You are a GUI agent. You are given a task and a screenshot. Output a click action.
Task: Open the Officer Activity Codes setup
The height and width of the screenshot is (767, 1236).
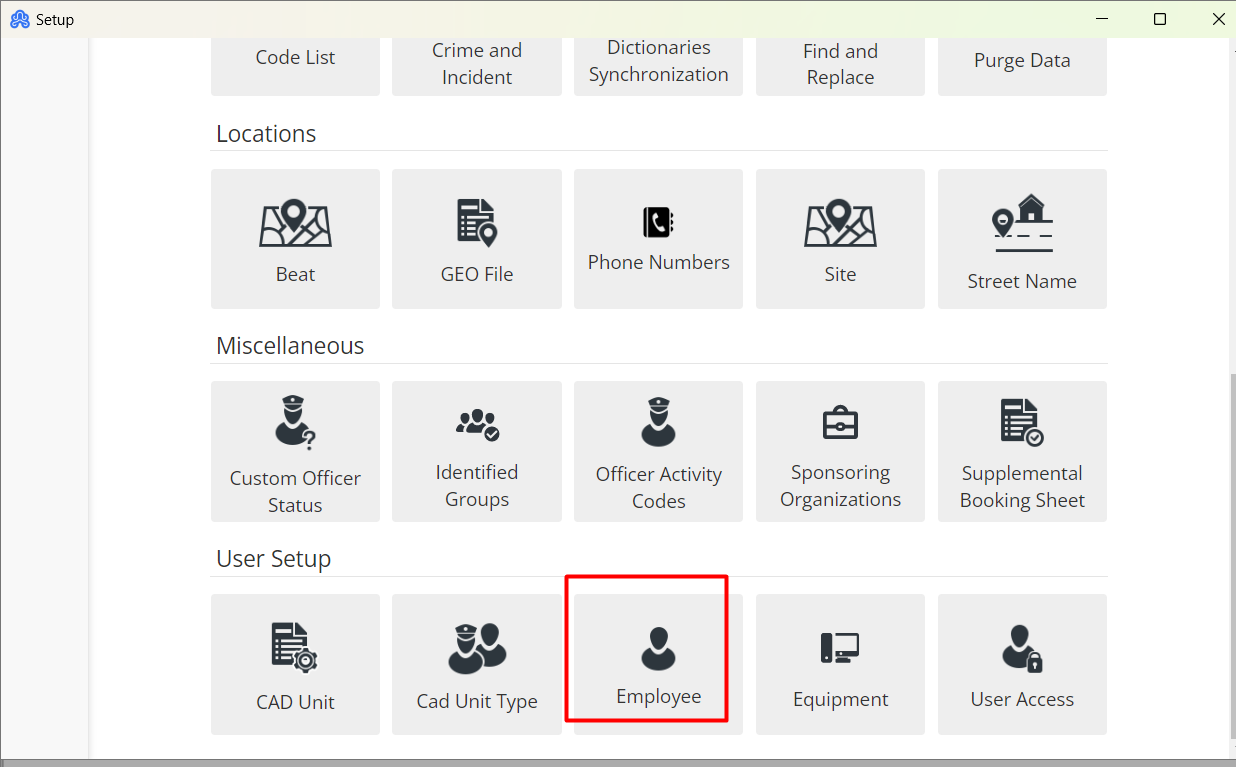pos(658,451)
